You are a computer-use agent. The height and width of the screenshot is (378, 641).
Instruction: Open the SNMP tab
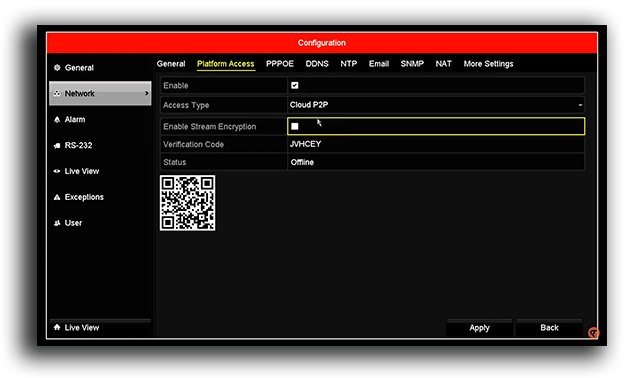412,64
